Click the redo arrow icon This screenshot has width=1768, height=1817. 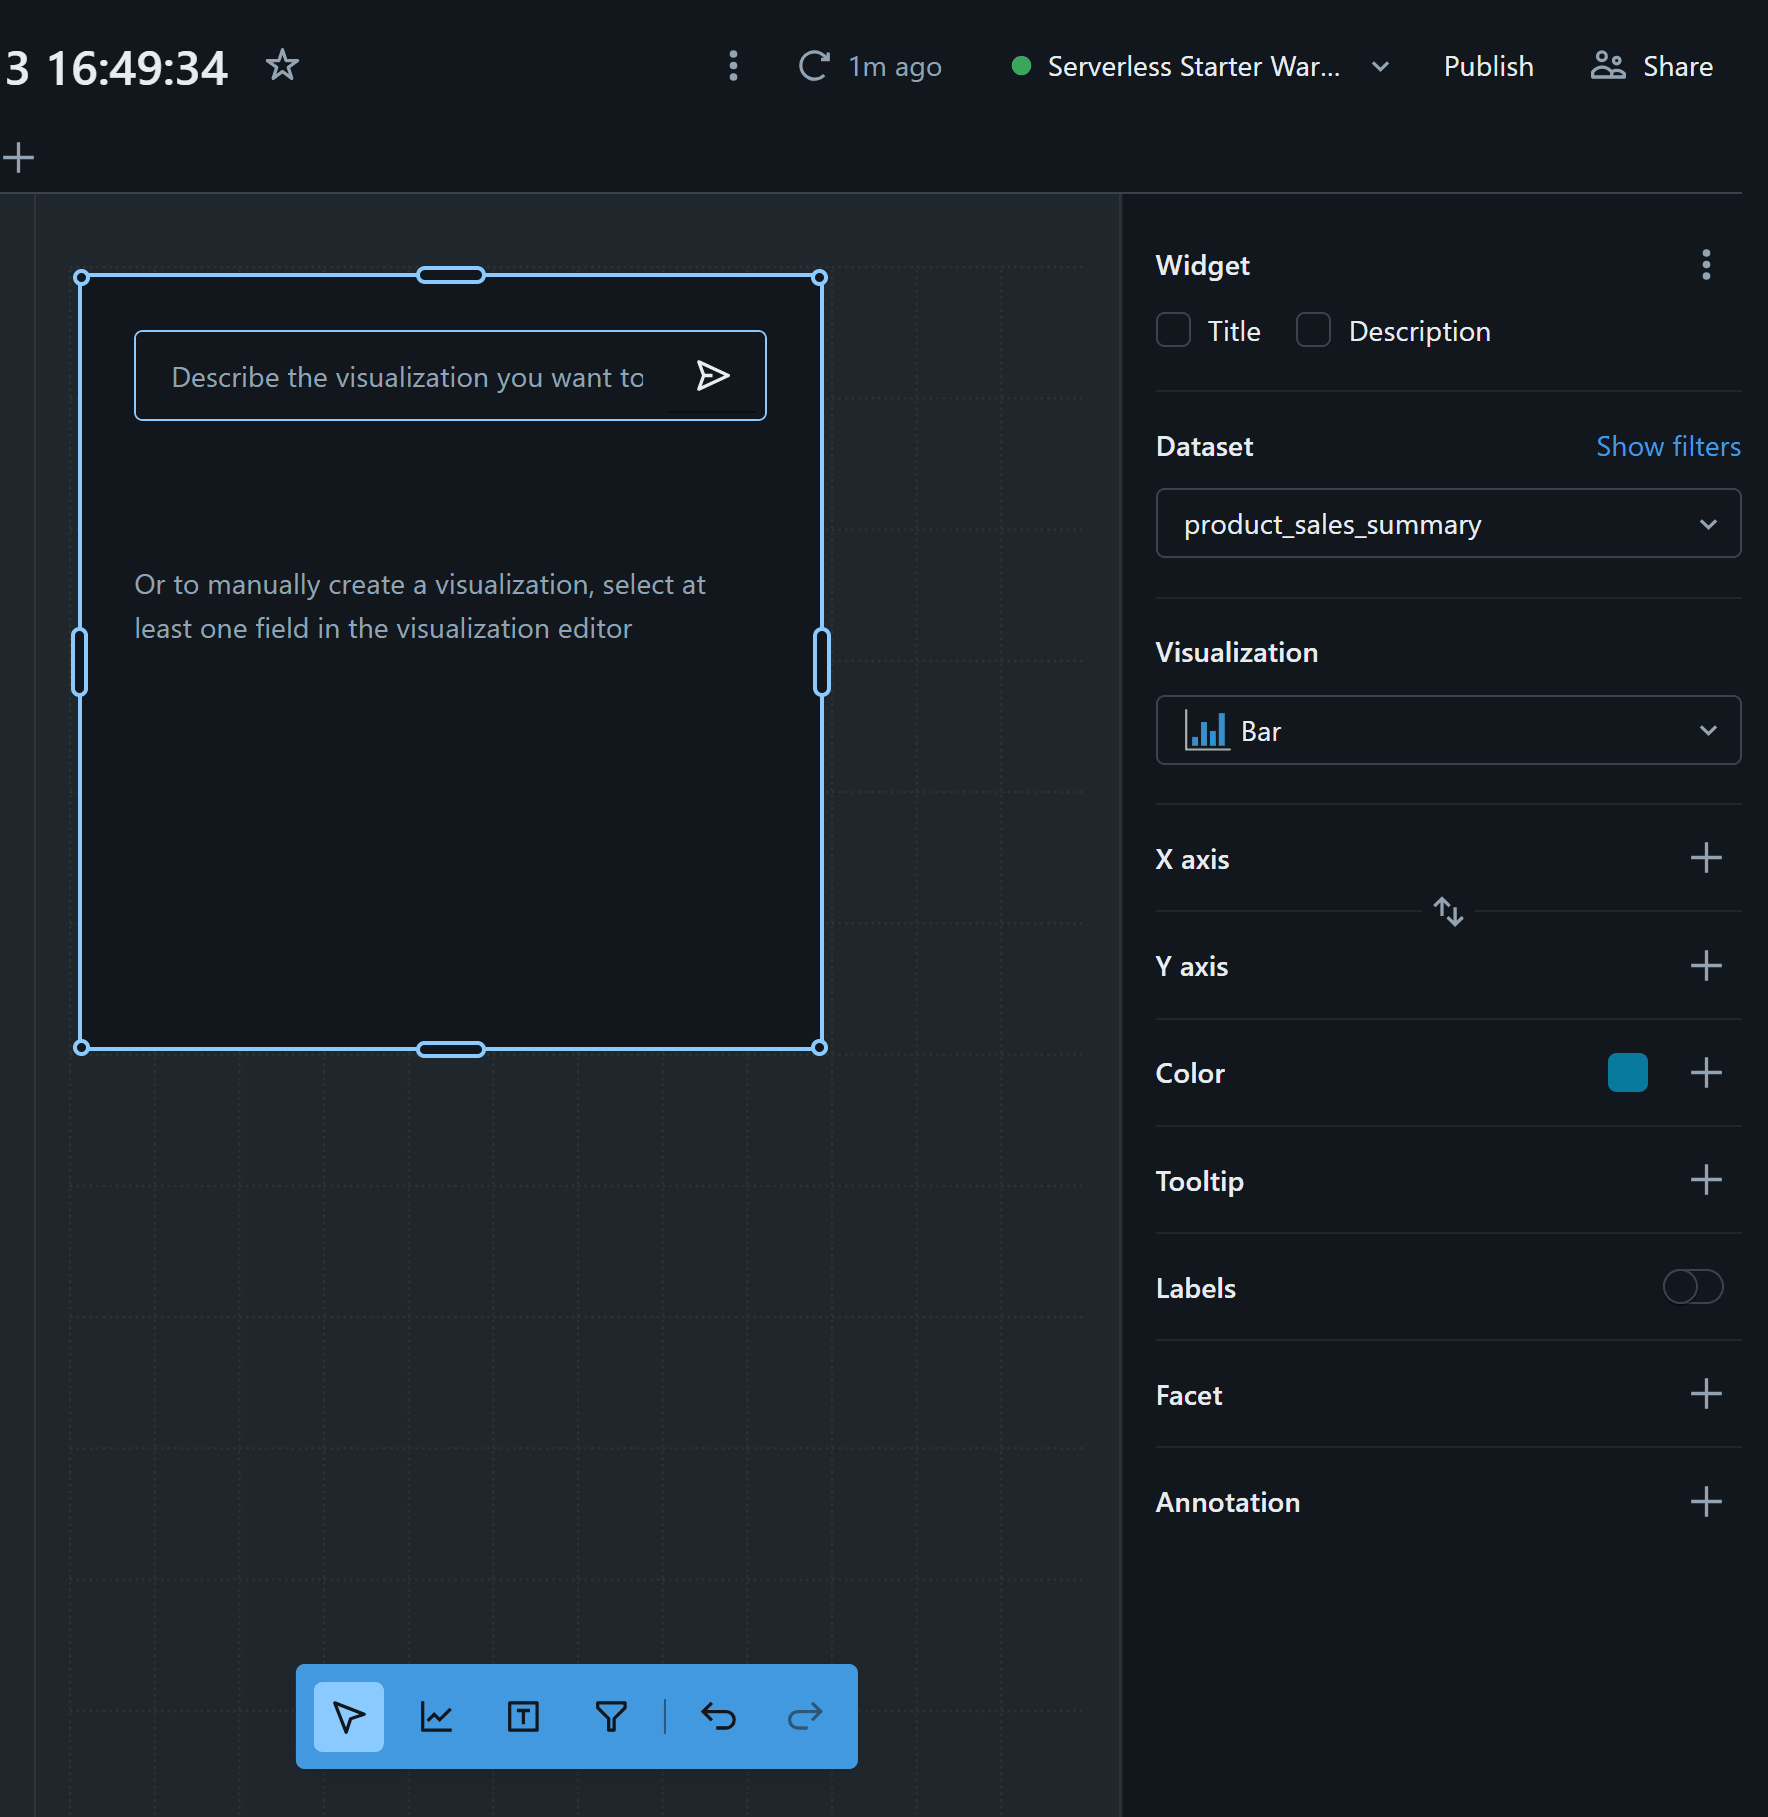click(x=805, y=1717)
